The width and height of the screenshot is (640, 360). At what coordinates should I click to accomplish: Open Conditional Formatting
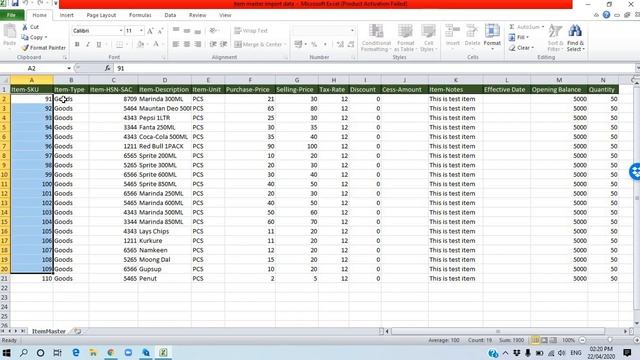click(376, 38)
